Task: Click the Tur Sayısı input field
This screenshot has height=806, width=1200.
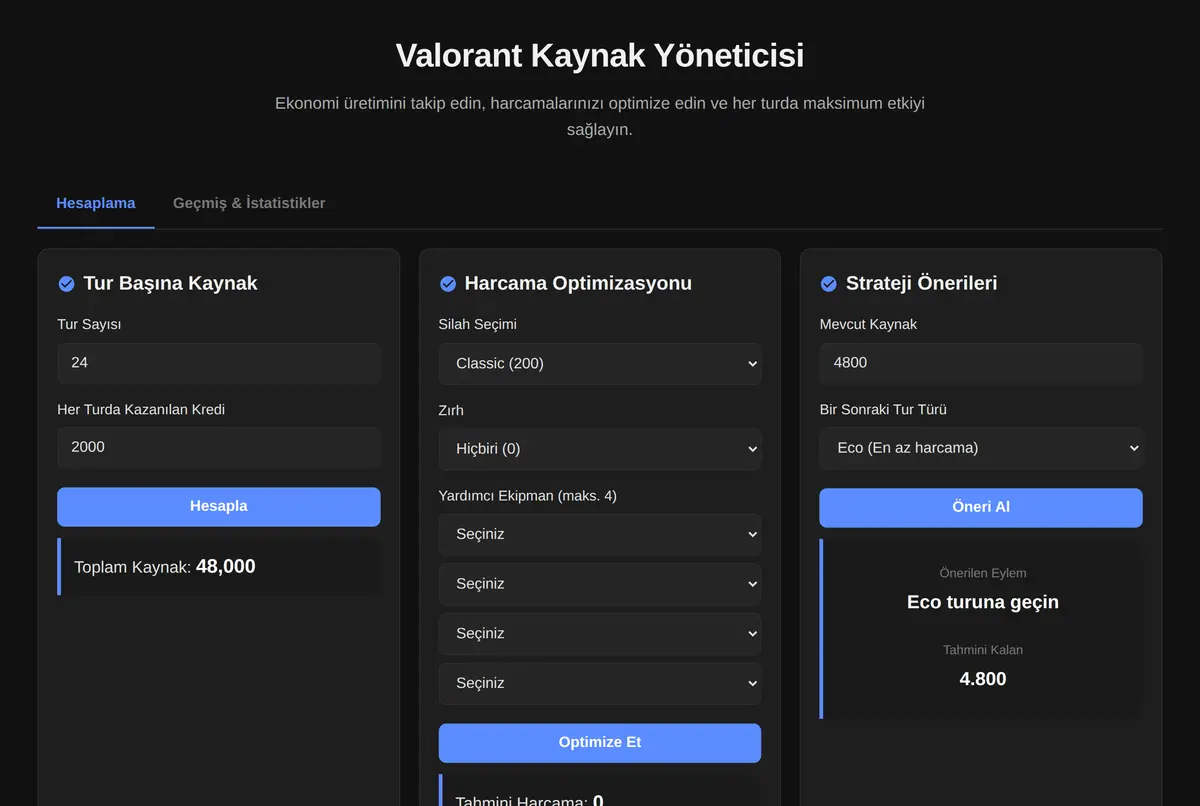Action: 219,363
